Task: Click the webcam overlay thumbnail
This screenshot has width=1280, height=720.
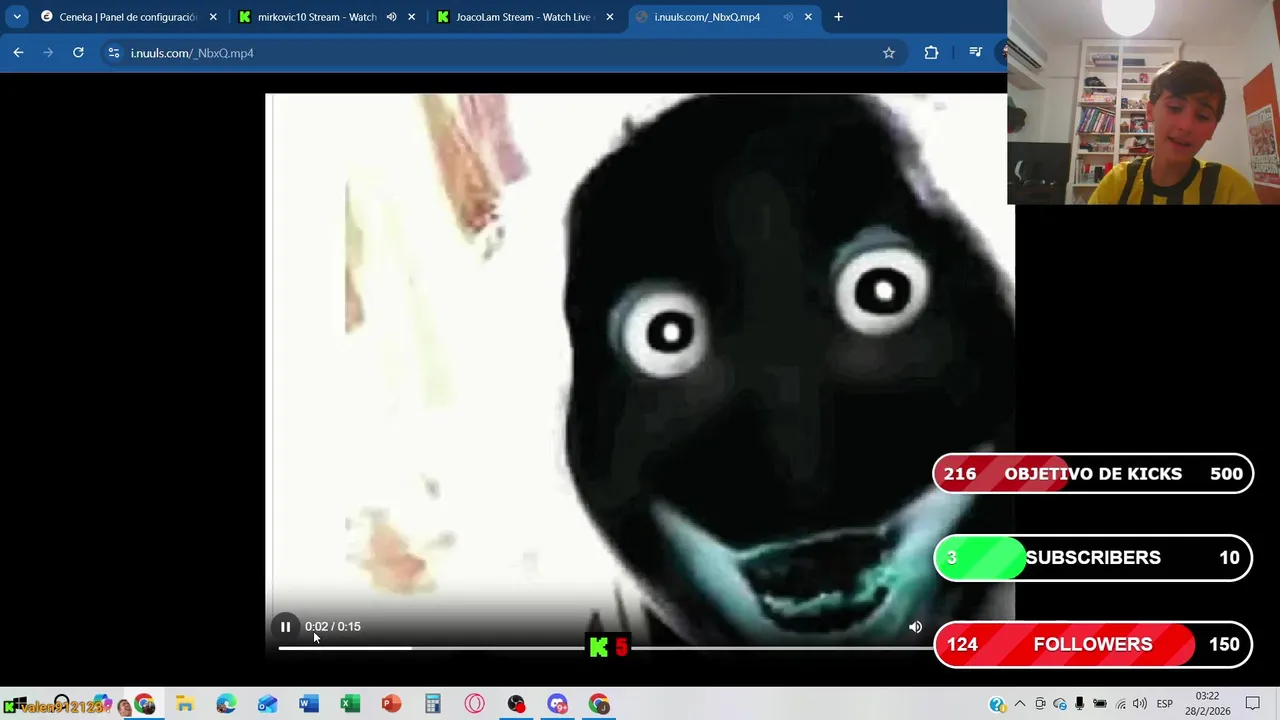Action: click(x=1143, y=102)
